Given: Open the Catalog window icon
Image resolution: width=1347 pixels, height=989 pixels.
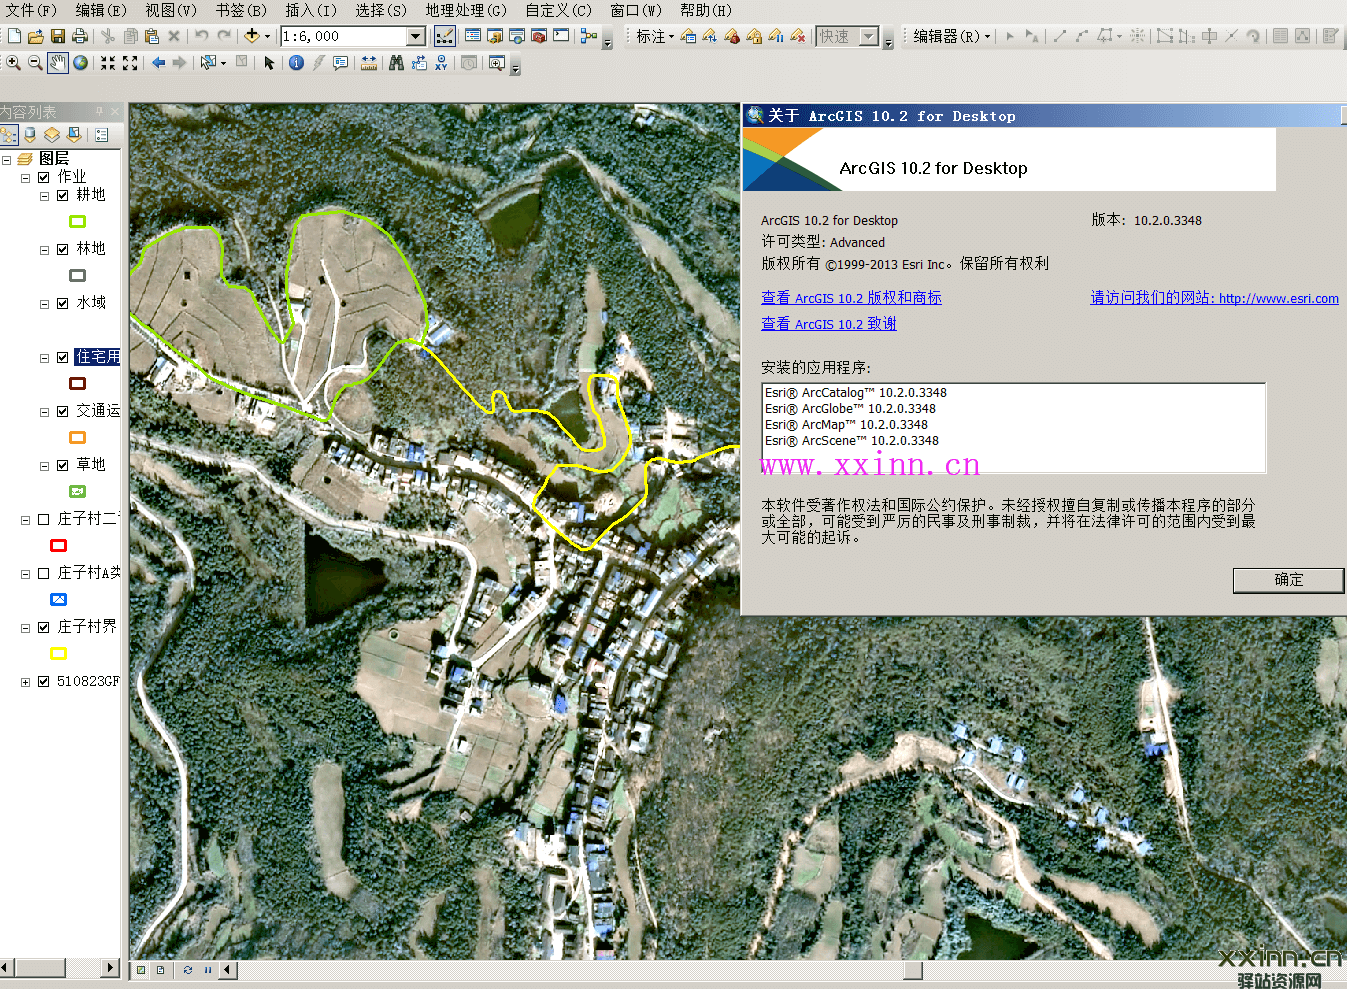Looking at the screenshot, I should click(495, 36).
